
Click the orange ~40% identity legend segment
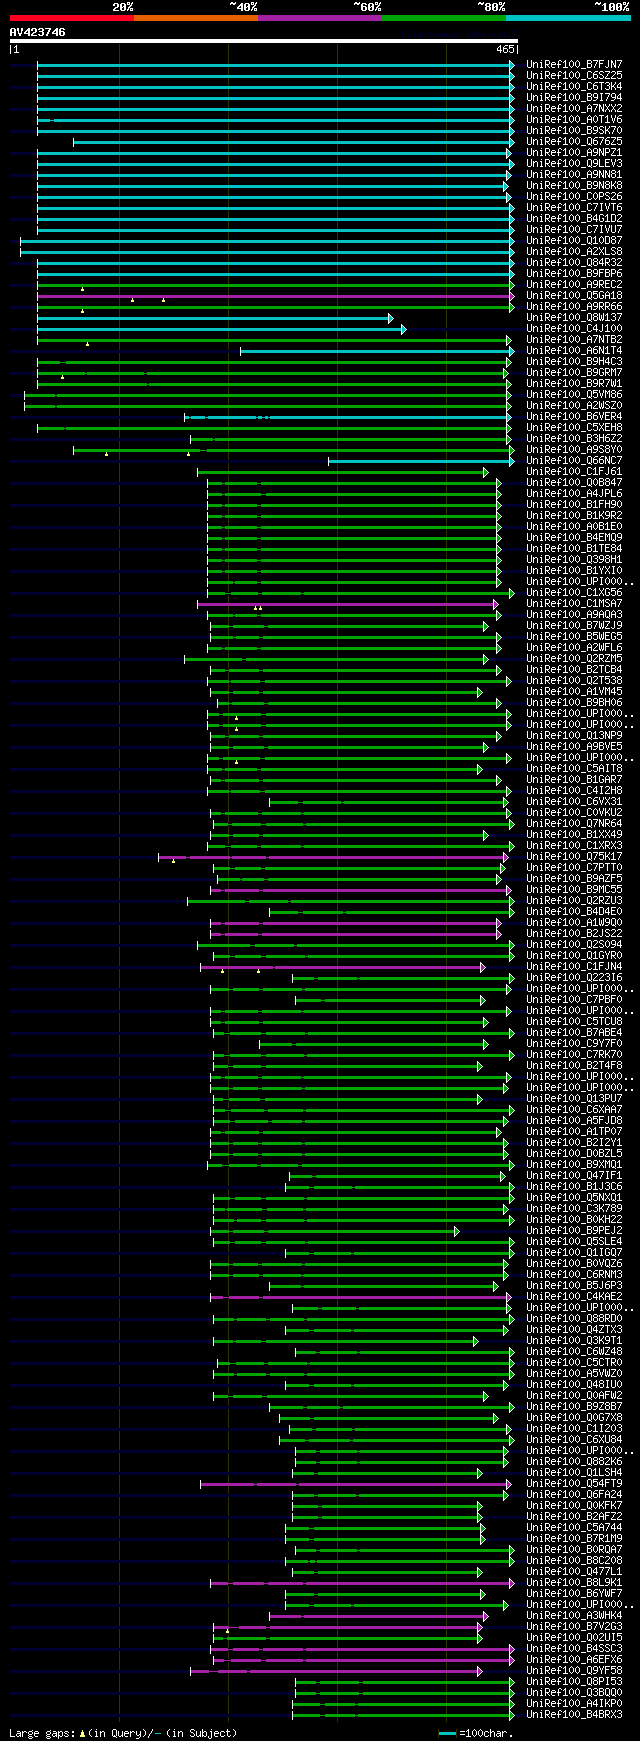pos(195,18)
